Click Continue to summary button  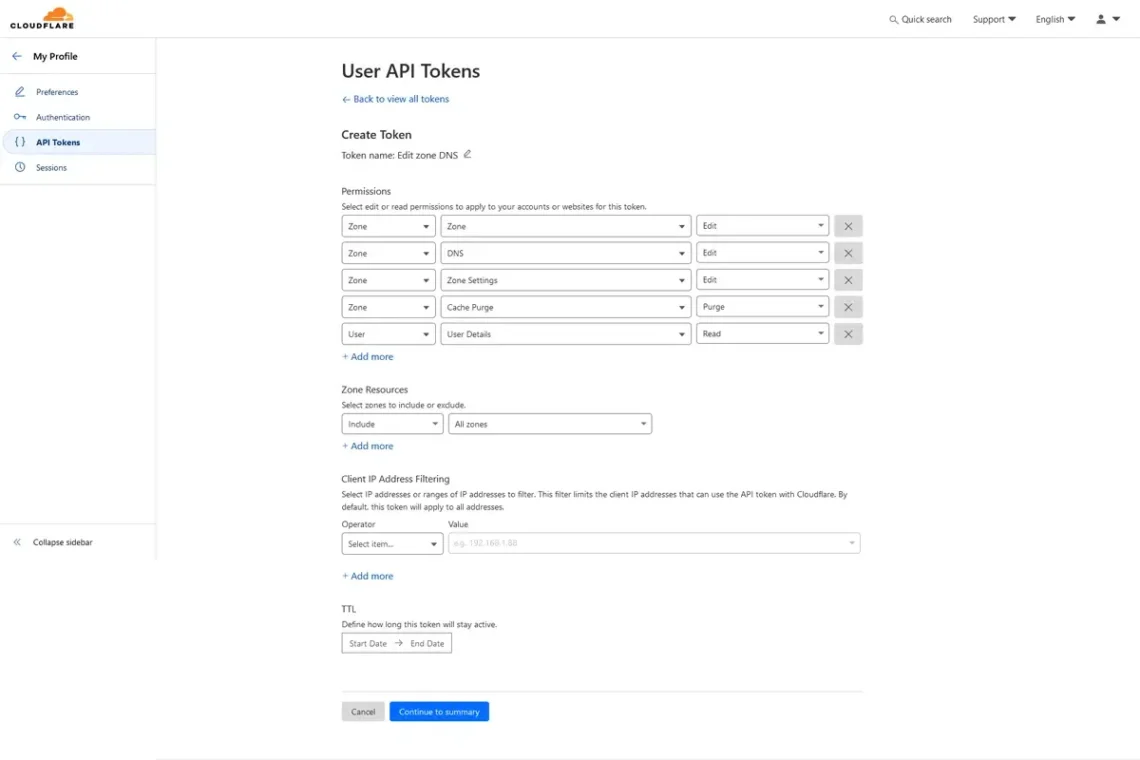(439, 712)
